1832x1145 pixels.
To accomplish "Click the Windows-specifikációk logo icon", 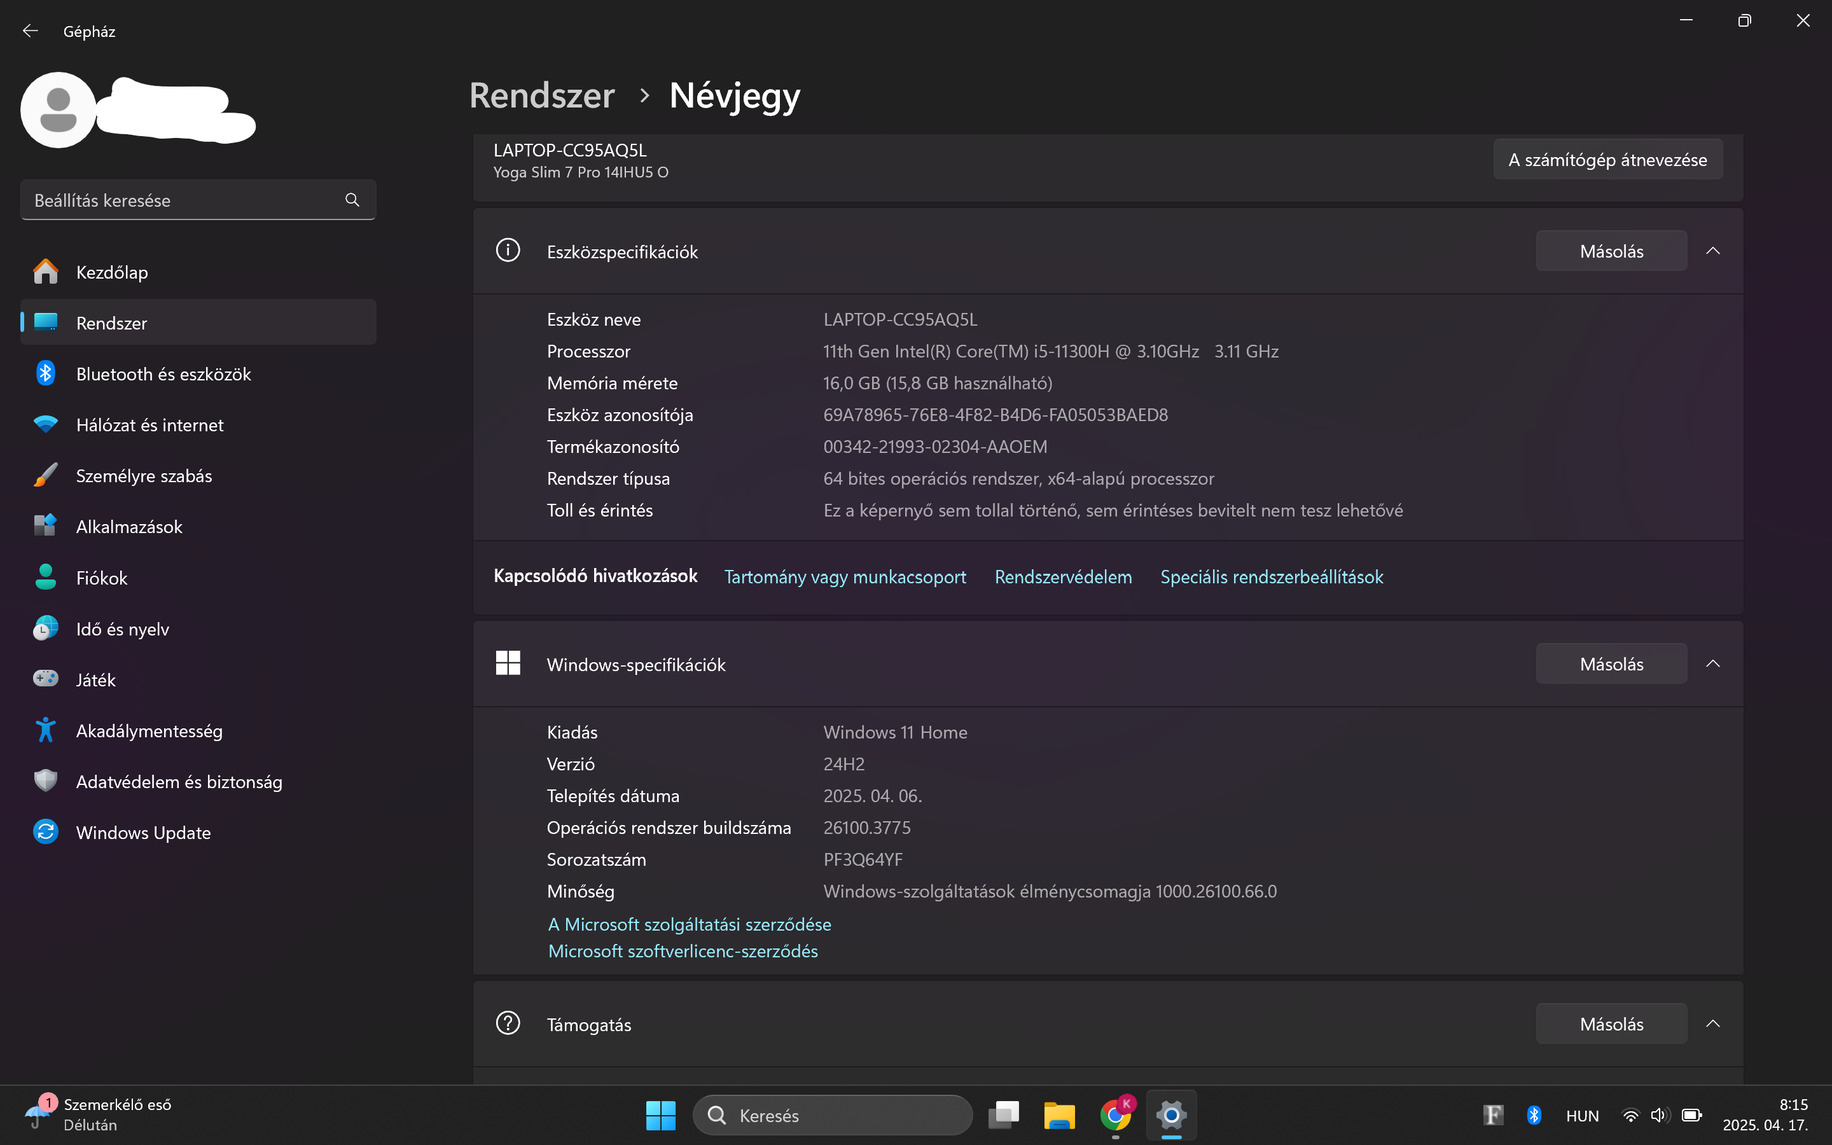I will (x=508, y=663).
